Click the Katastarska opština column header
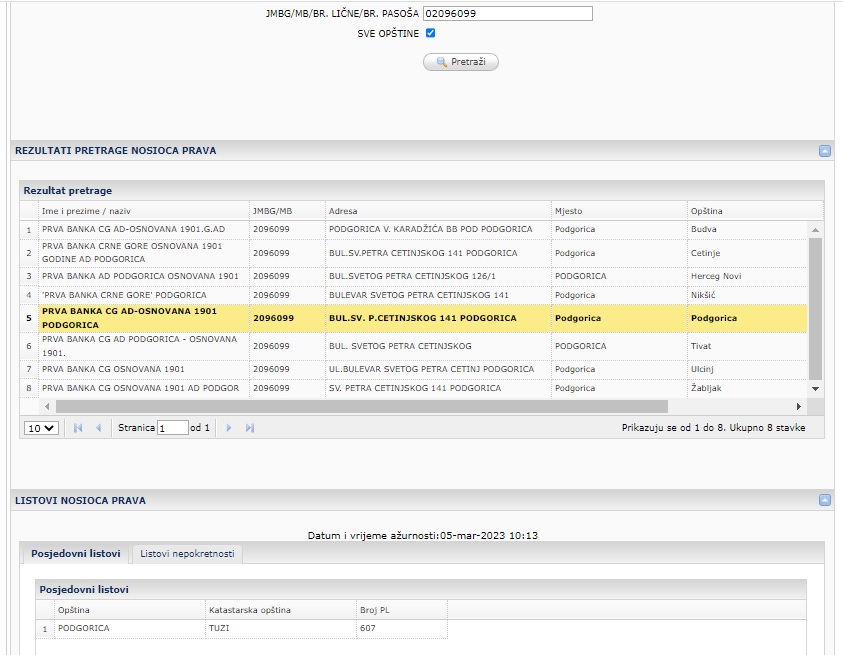 click(x=281, y=610)
